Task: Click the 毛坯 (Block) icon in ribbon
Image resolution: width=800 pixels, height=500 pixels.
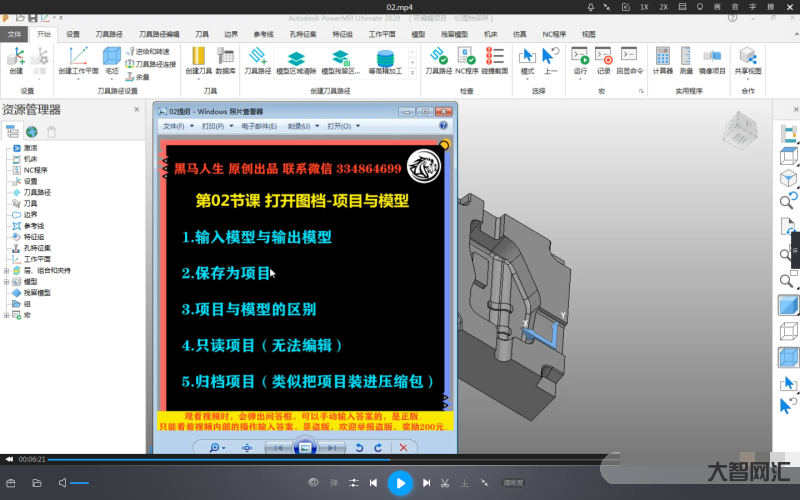Action: coord(112,59)
